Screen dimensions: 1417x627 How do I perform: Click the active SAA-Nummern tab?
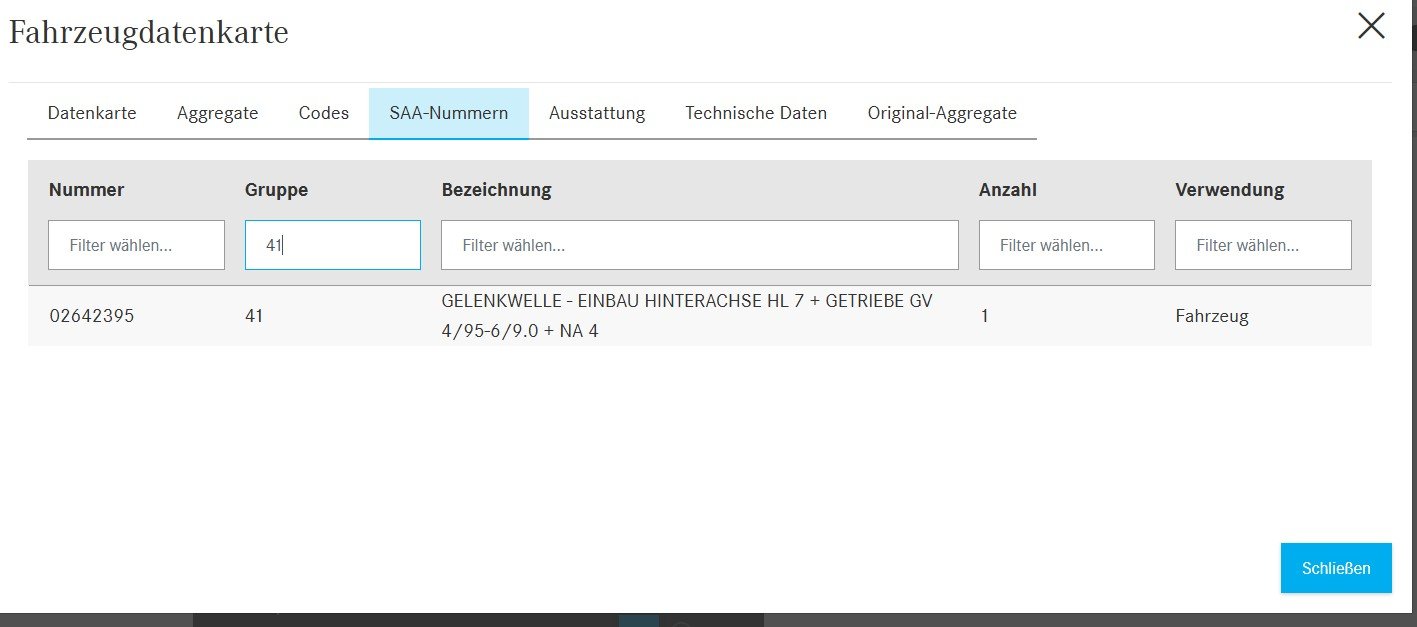click(449, 113)
